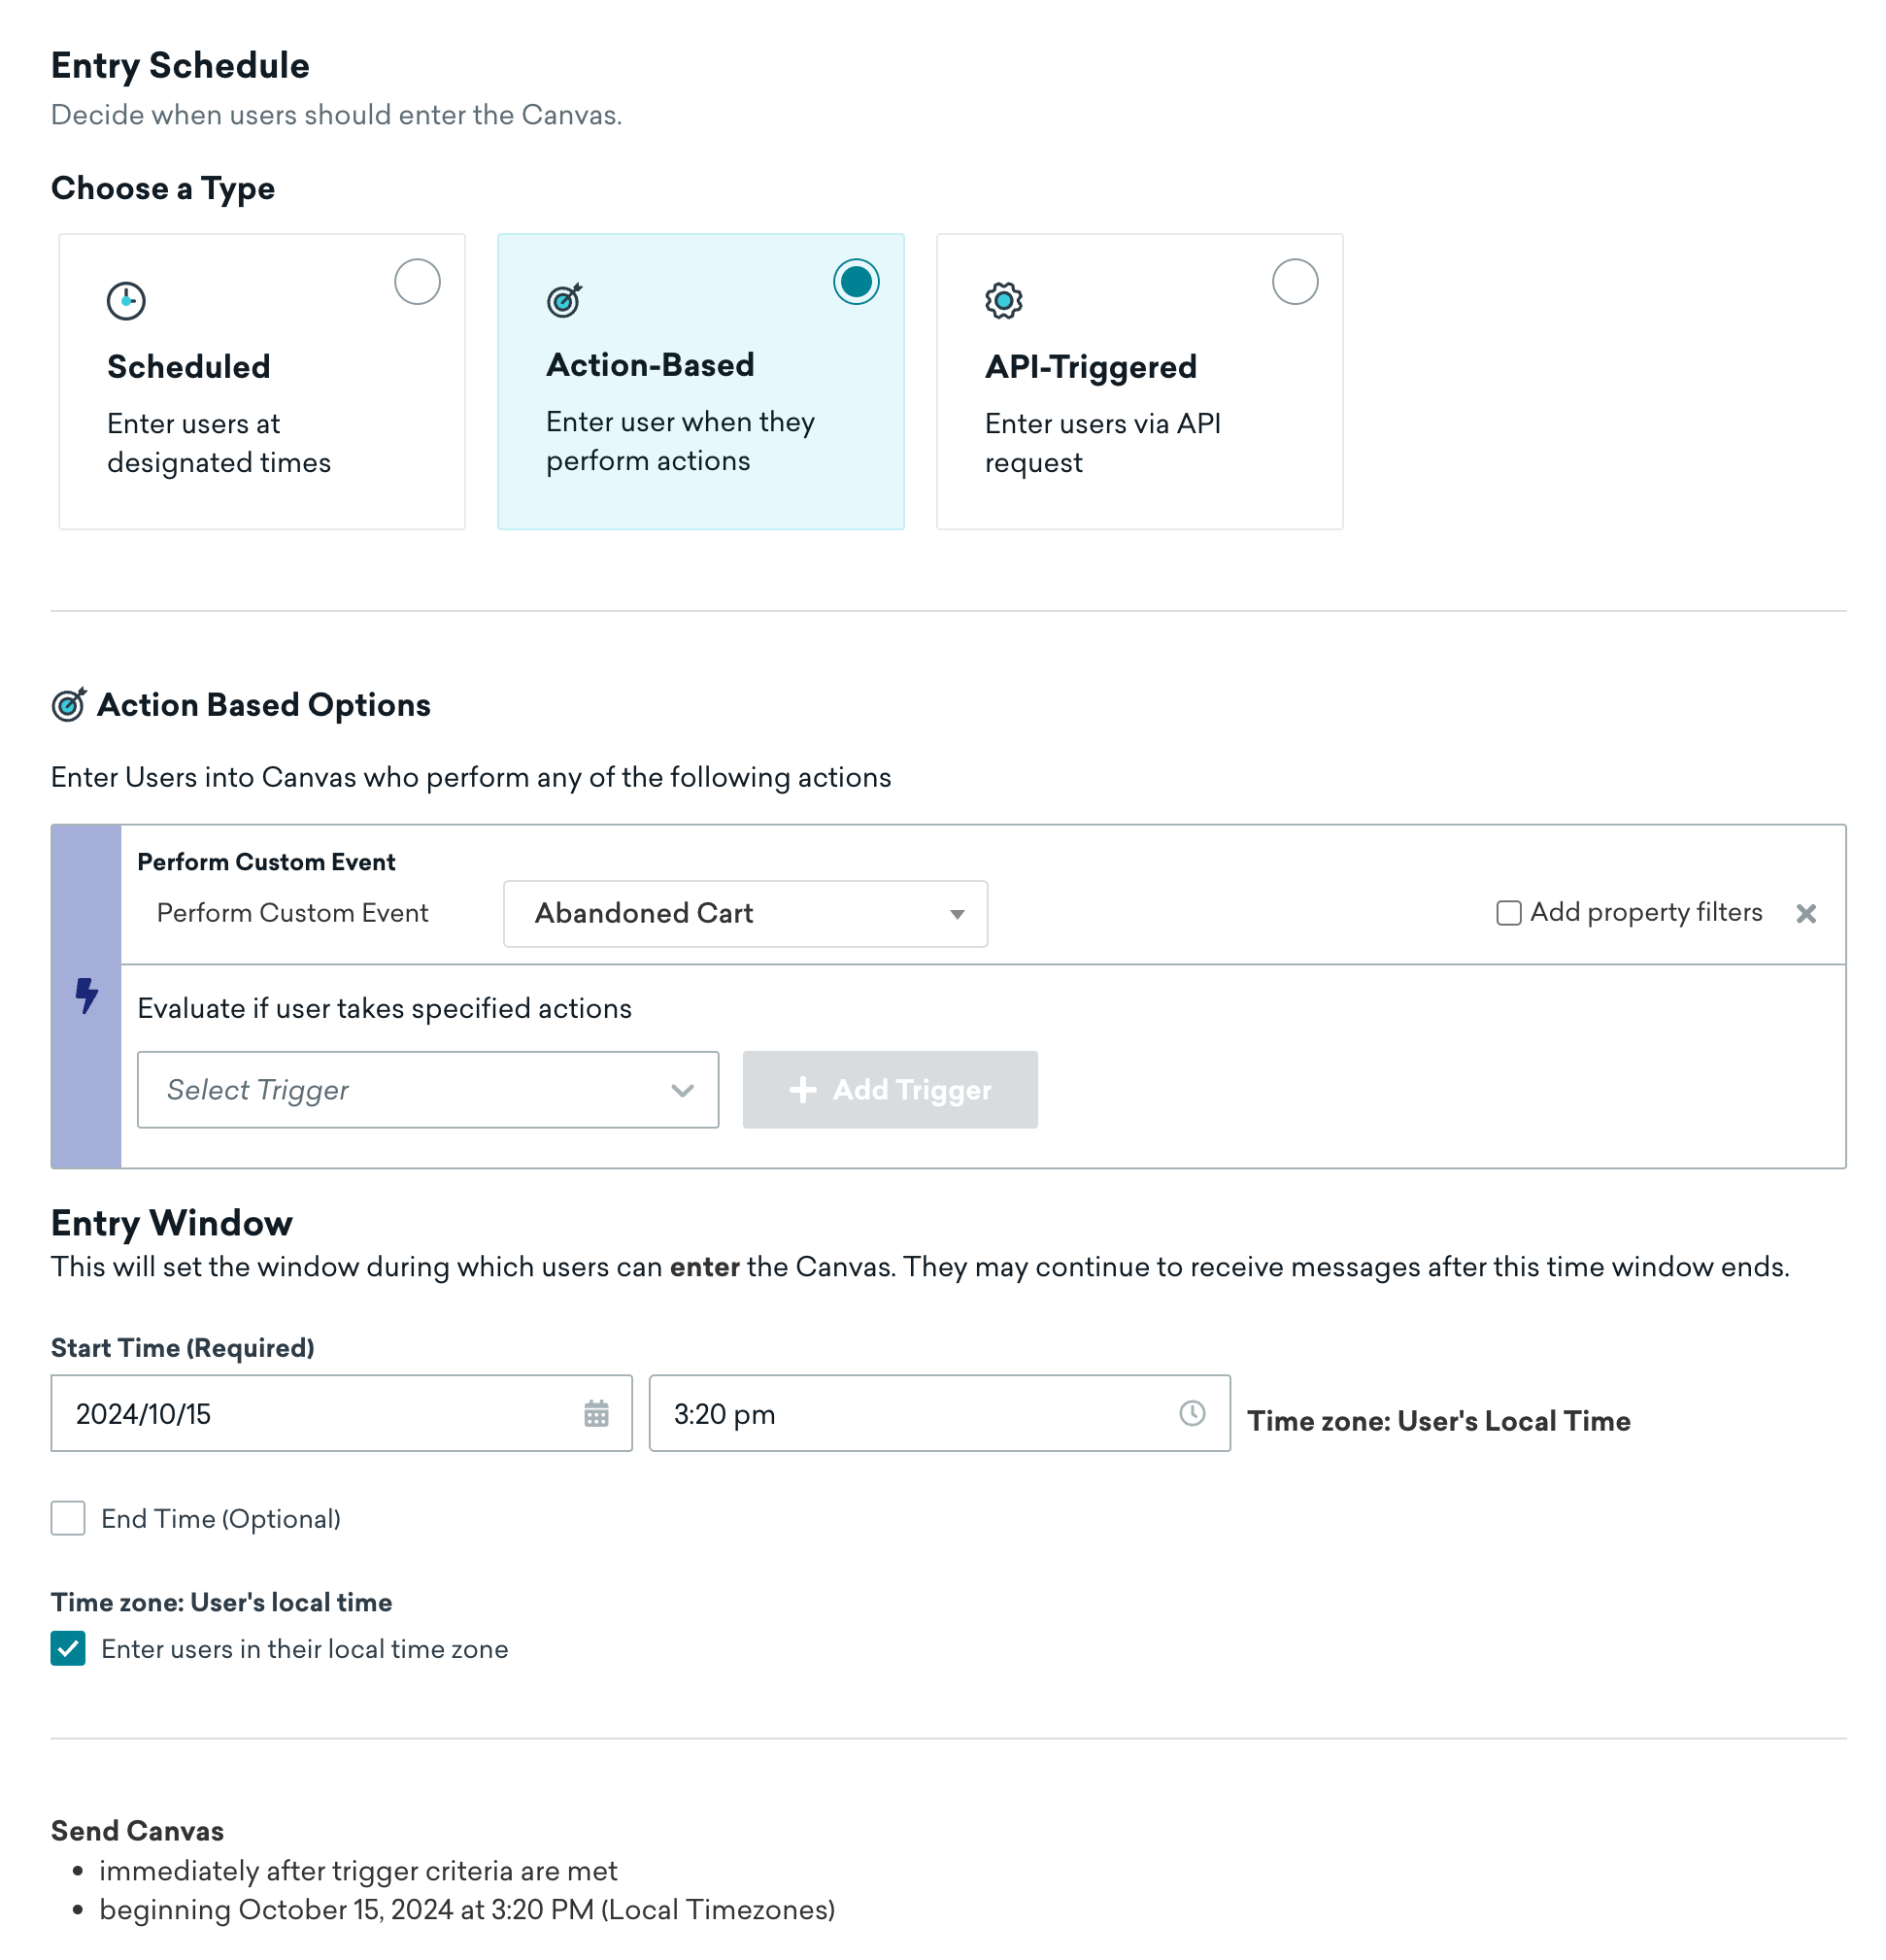Click the Scheduled entry type icon
The width and height of the screenshot is (1886, 1960).
tap(126, 299)
